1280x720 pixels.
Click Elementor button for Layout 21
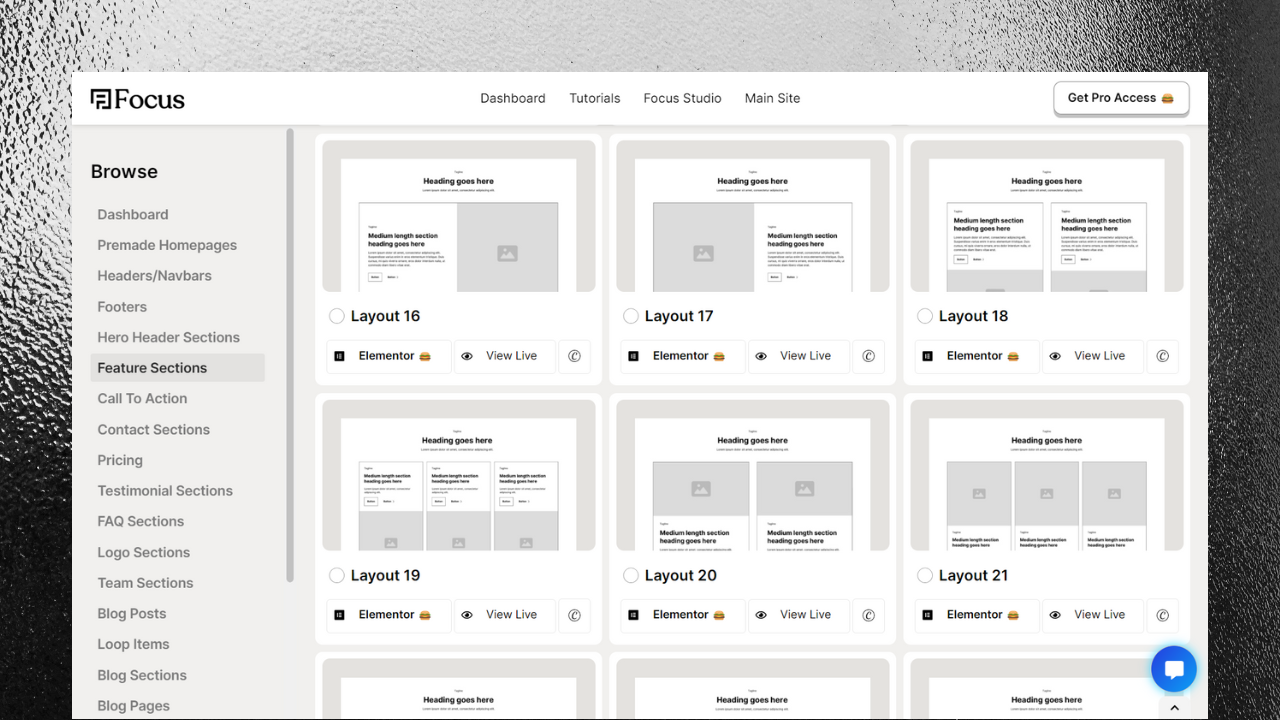[977, 615]
